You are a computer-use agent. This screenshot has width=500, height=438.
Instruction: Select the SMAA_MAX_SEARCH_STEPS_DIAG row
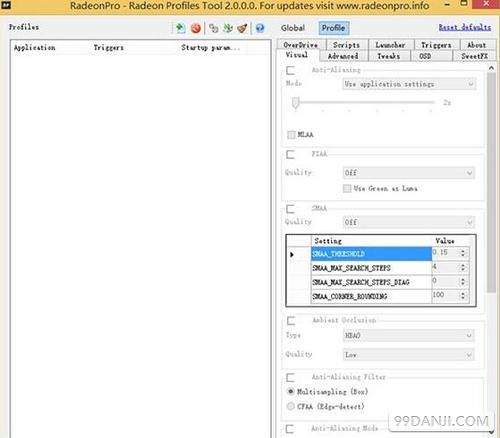[371, 282]
